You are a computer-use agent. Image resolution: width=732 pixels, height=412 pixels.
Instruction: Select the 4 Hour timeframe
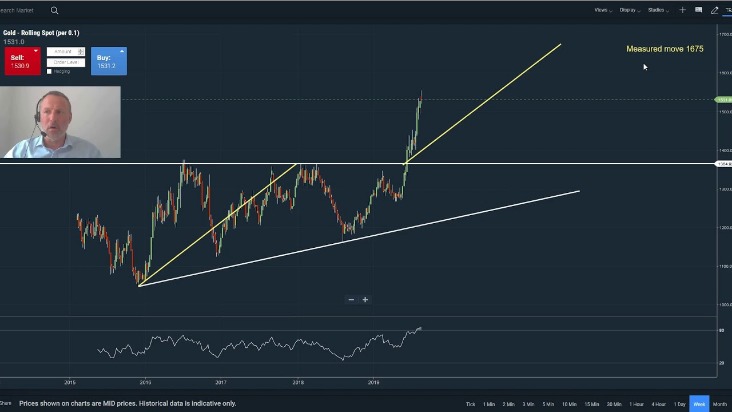pyautogui.click(x=659, y=404)
